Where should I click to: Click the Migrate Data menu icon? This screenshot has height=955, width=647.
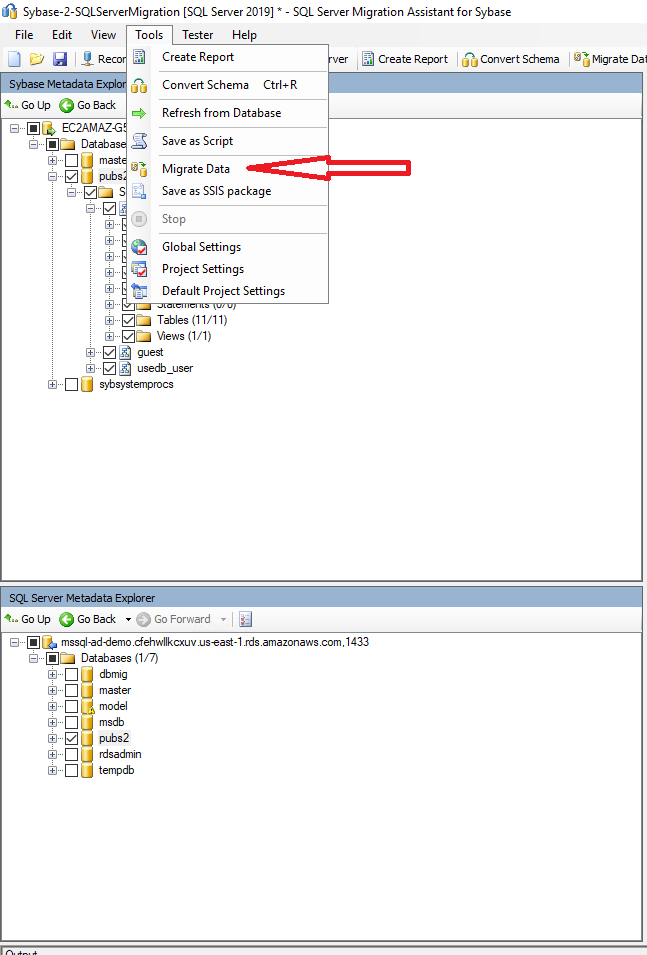pyautogui.click(x=140, y=169)
